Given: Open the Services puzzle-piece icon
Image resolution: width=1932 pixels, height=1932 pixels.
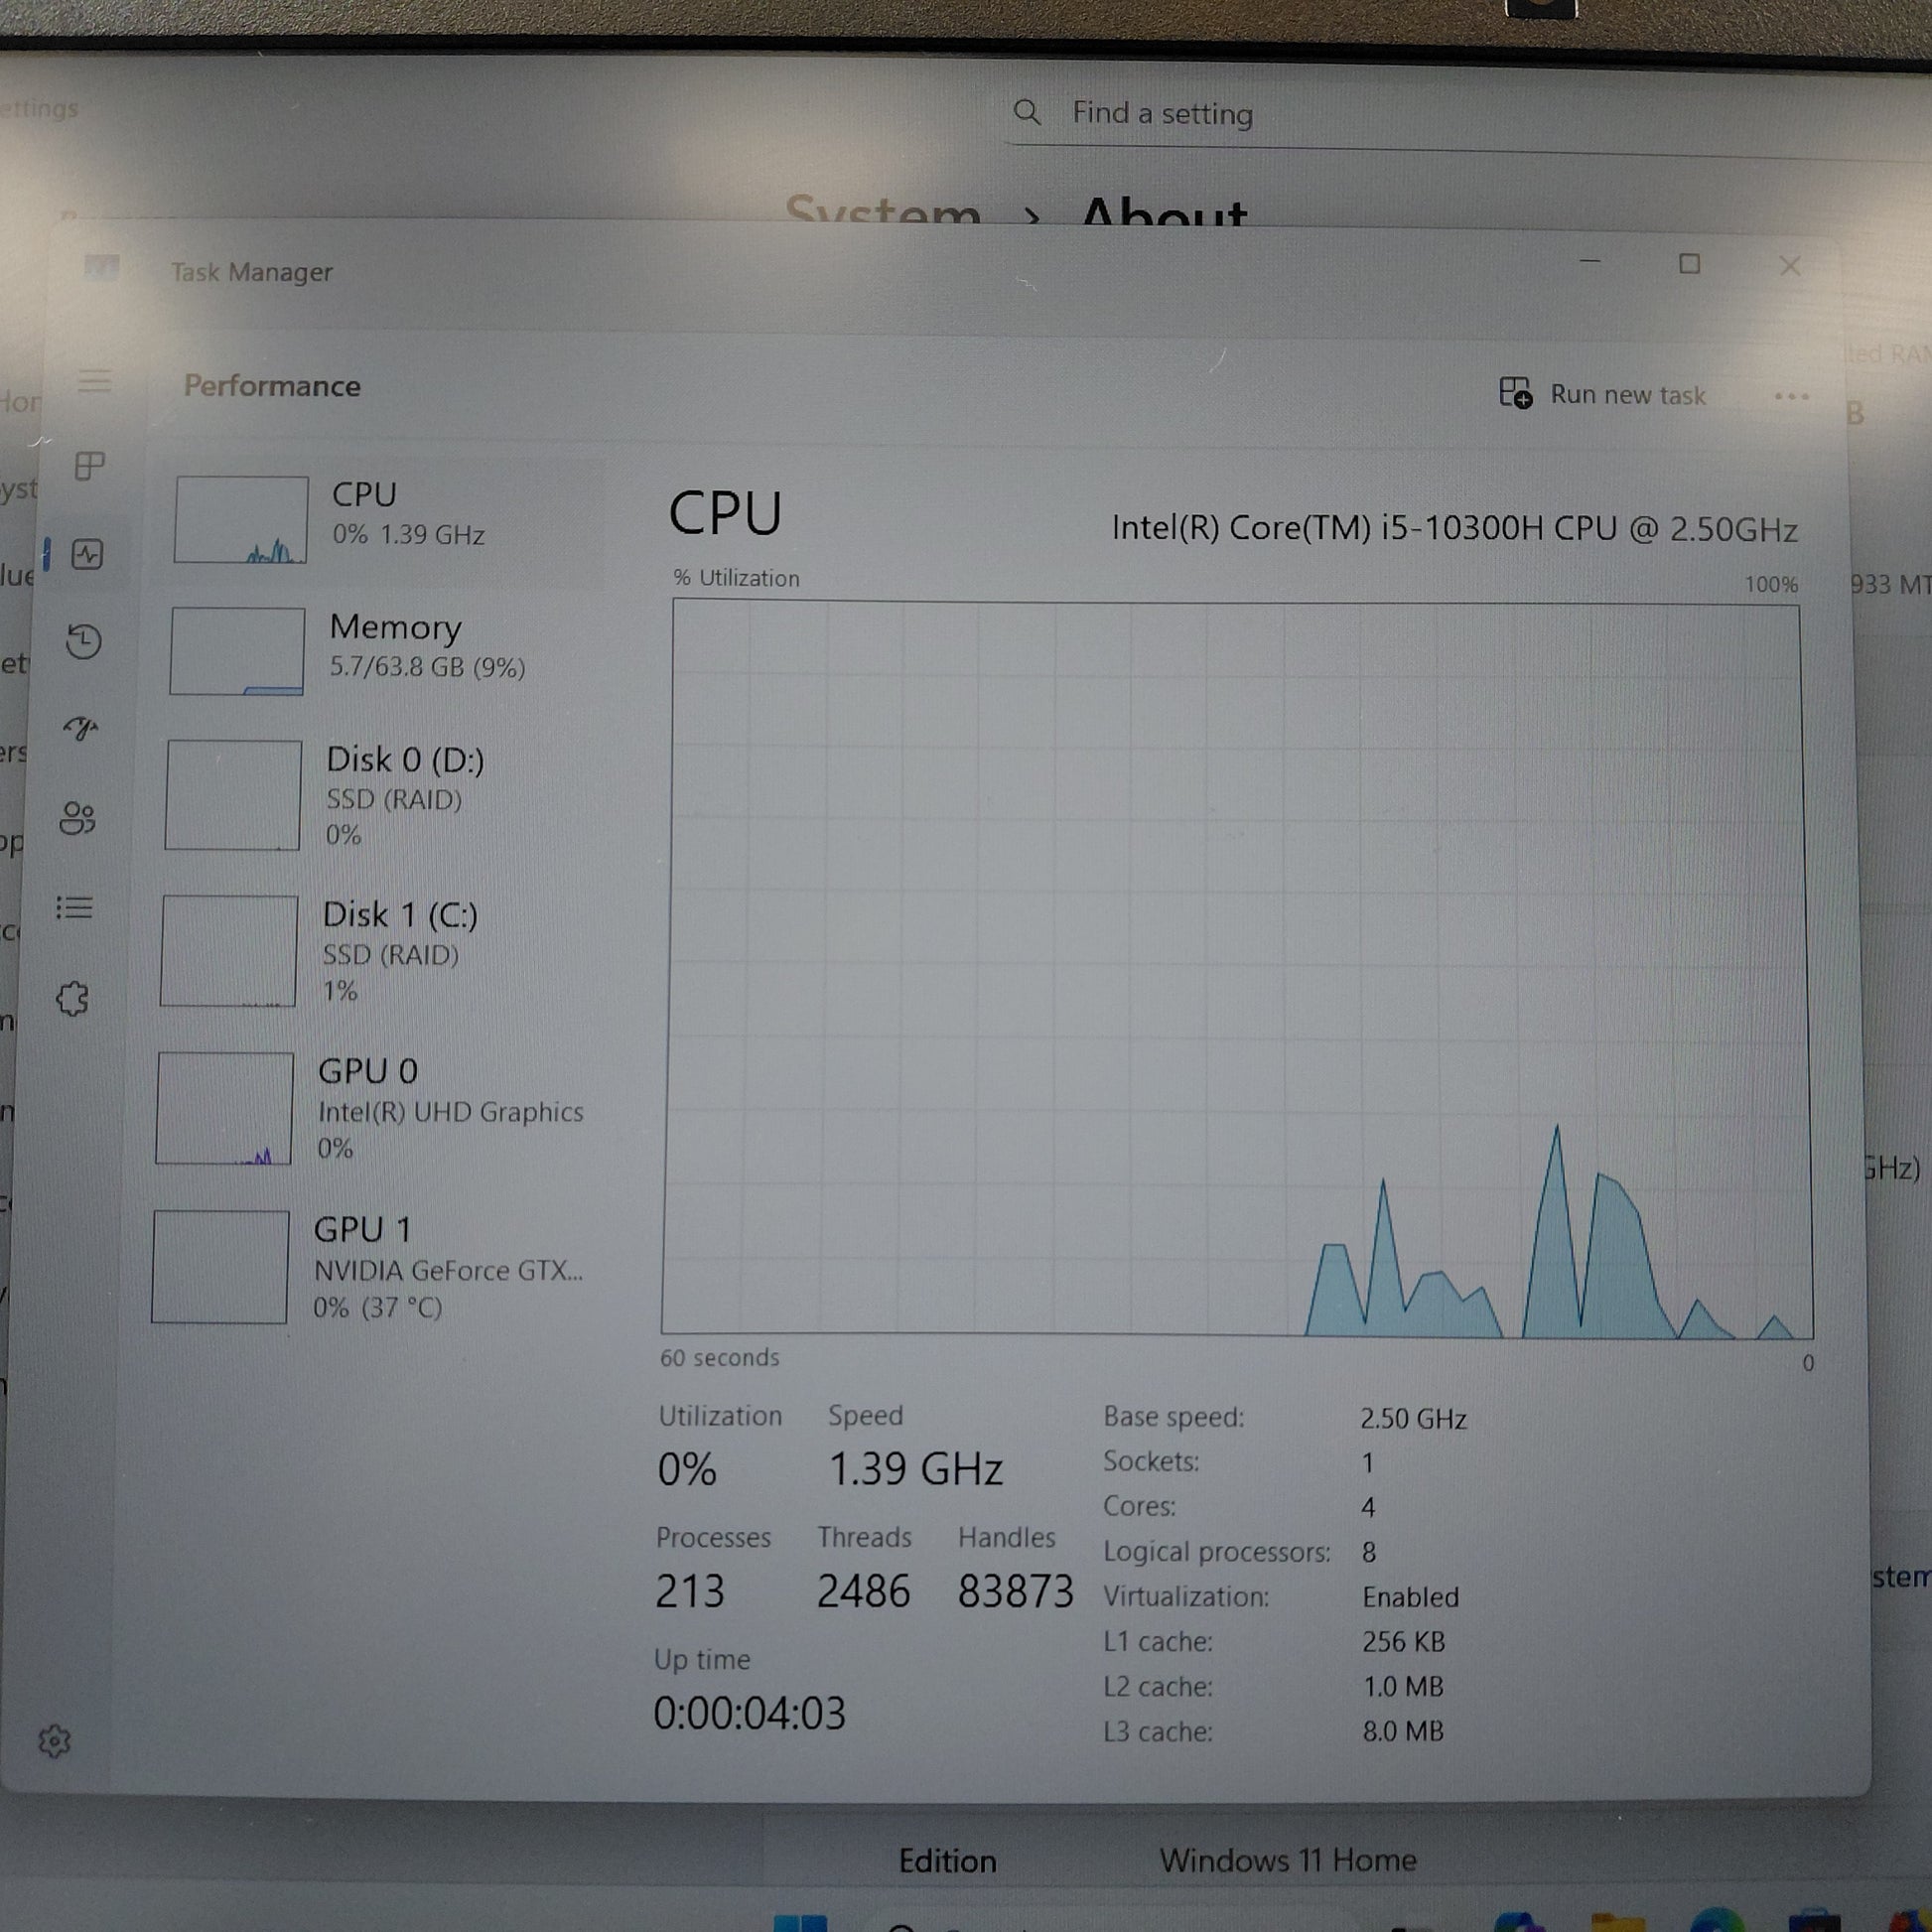Looking at the screenshot, I should 72,998.
